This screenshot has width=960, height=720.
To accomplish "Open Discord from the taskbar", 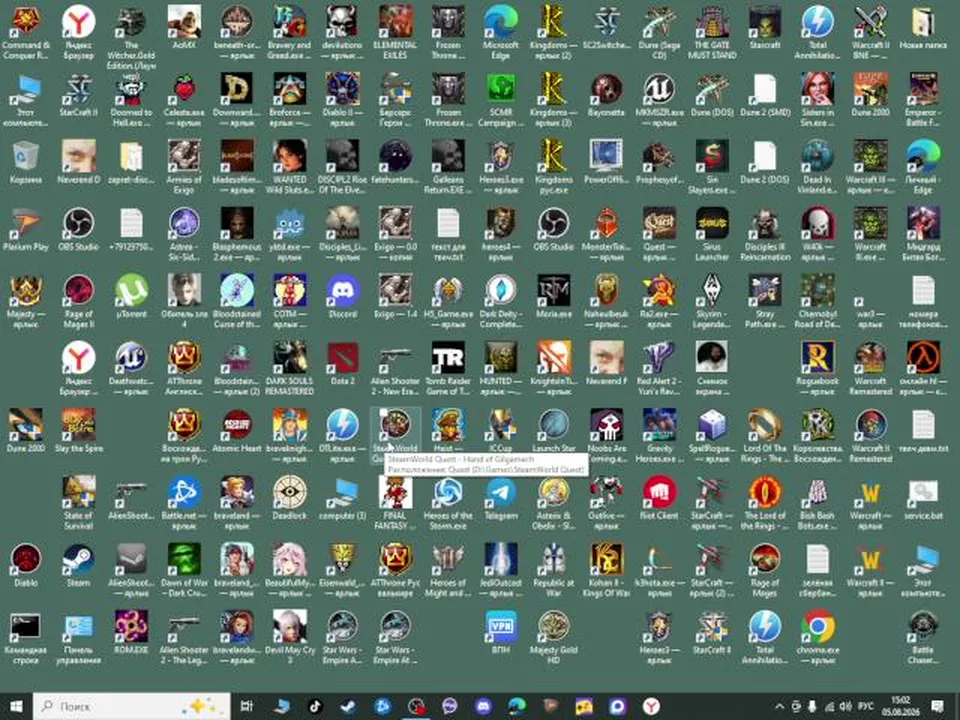I will tap(483, 707).
